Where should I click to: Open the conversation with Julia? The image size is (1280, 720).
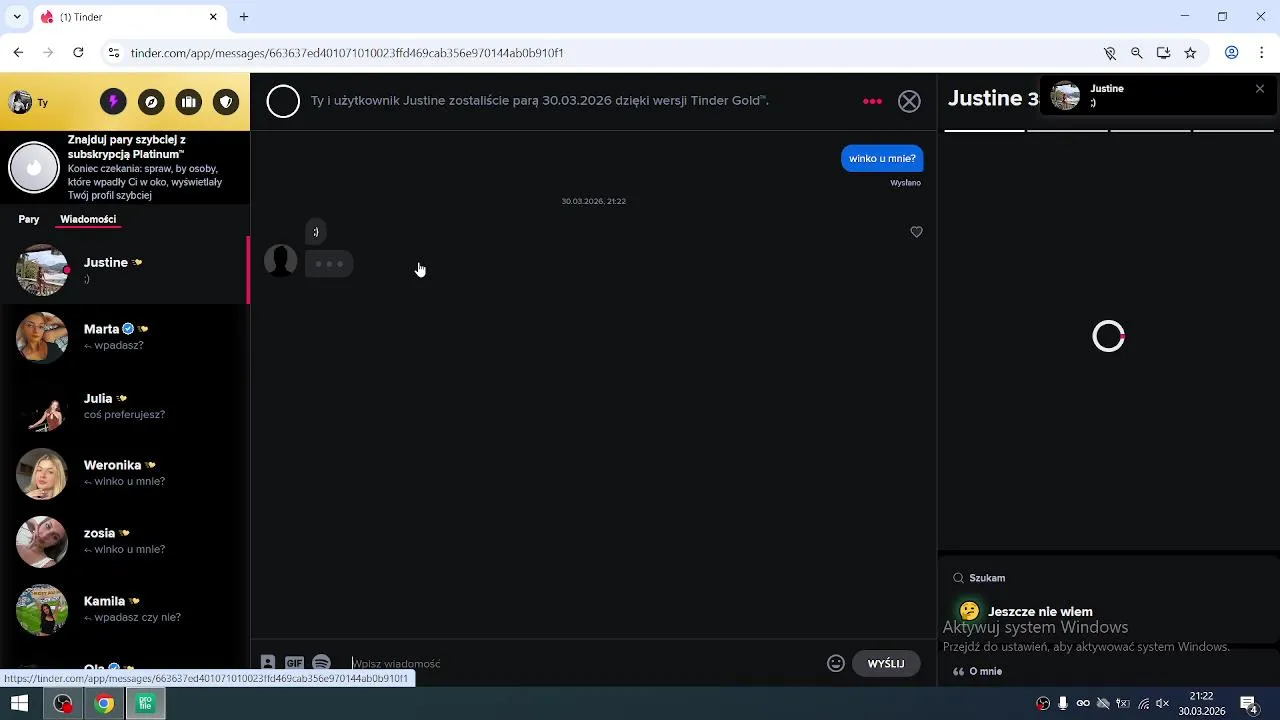click(125, 405)
